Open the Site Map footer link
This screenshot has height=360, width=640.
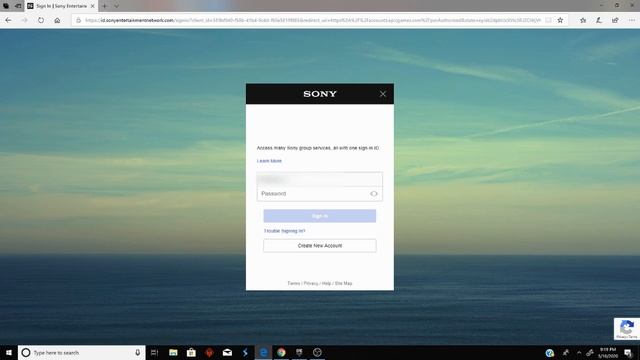(x=343, y=283)
